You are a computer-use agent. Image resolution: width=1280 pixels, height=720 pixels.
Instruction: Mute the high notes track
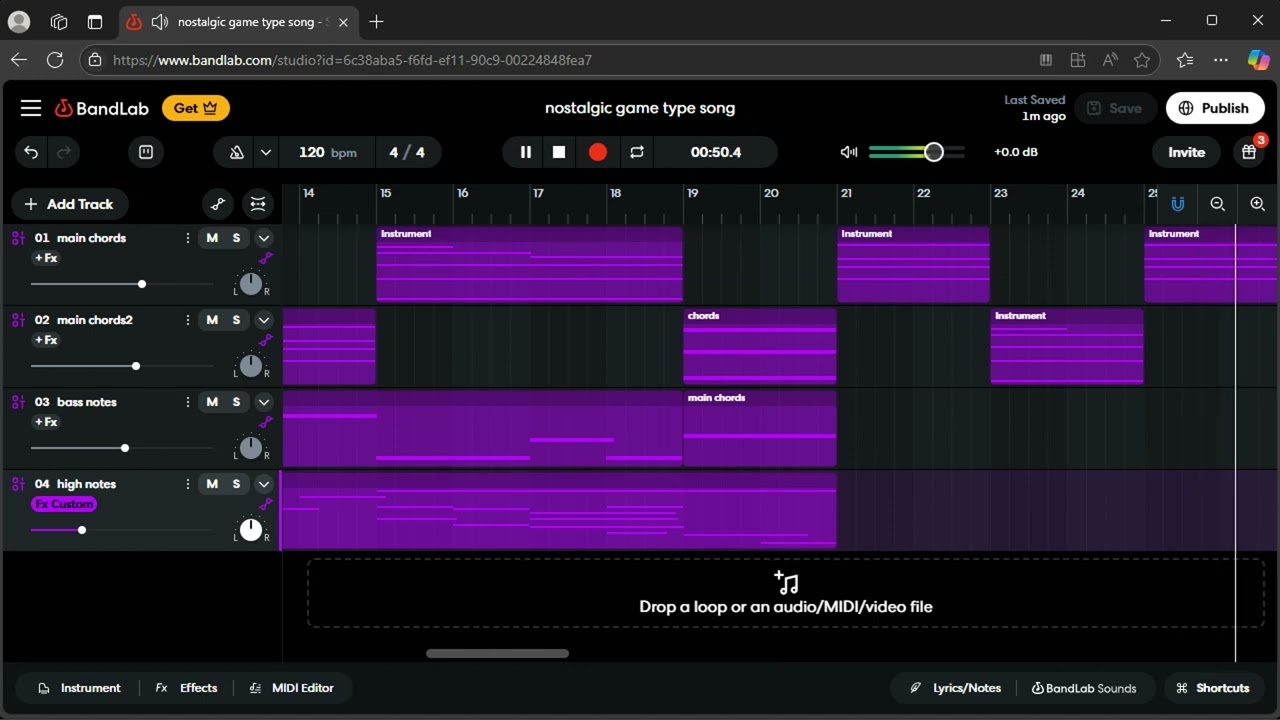click(212, 484)
